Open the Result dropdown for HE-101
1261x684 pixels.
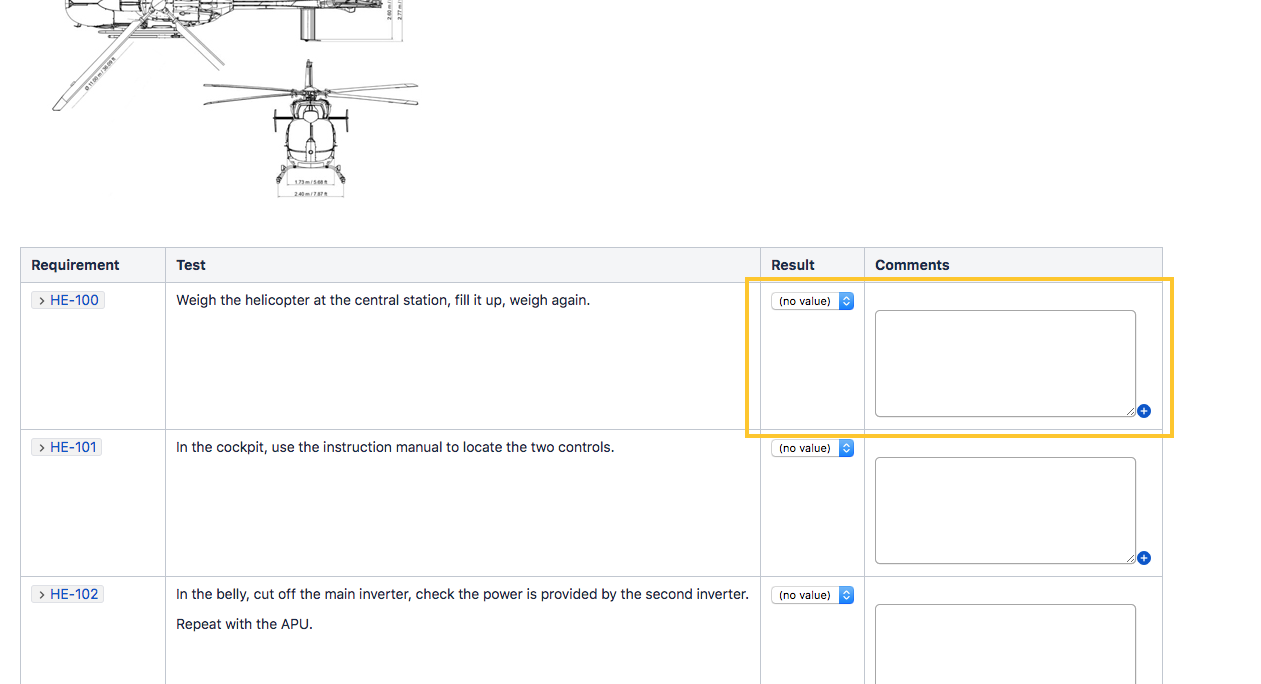(812, 448)
